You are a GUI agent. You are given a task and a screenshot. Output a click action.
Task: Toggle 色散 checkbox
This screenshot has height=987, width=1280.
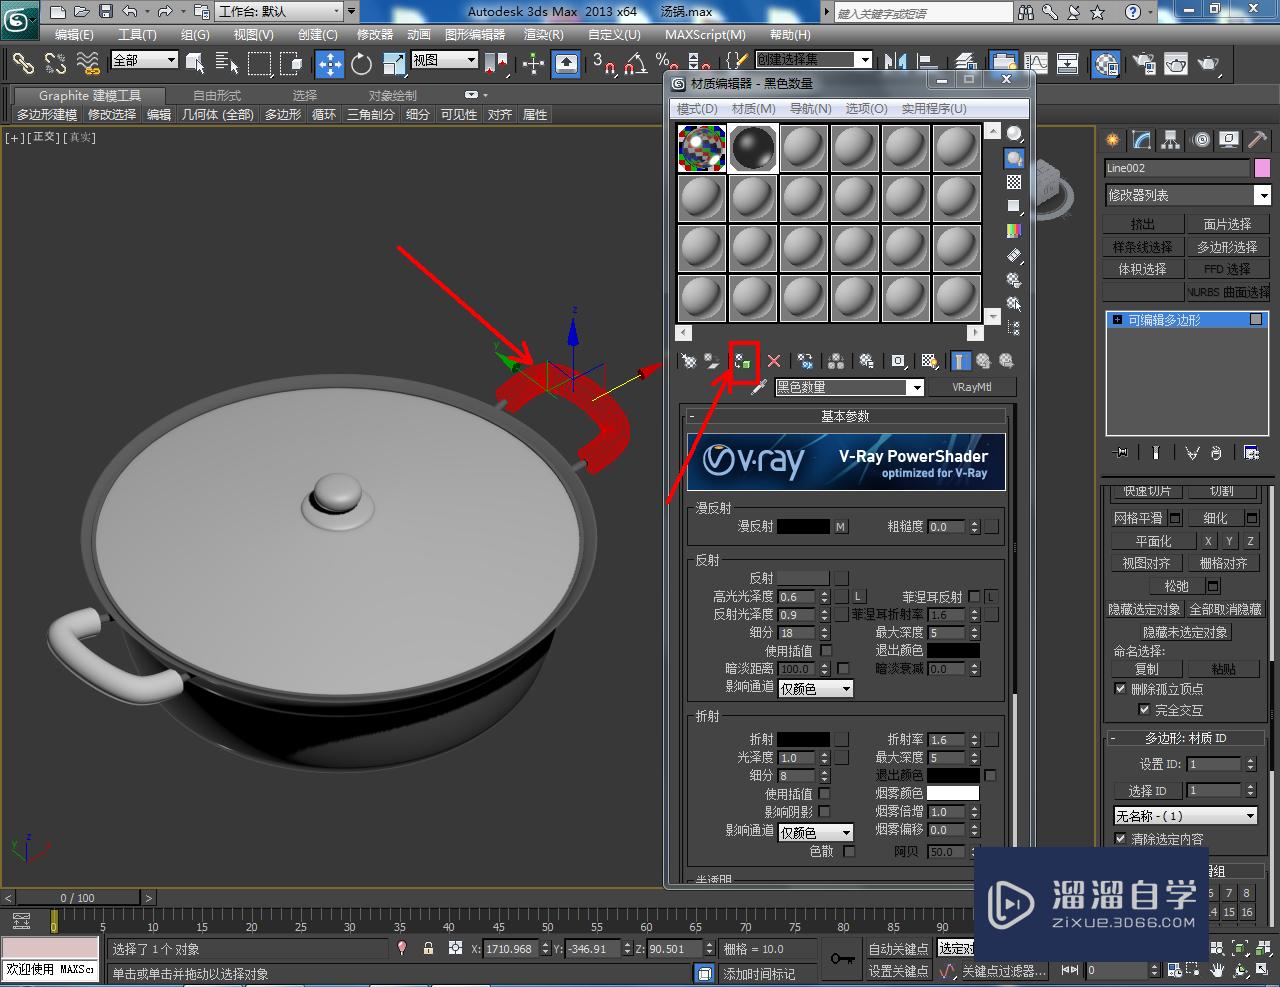tap(849, 851)
